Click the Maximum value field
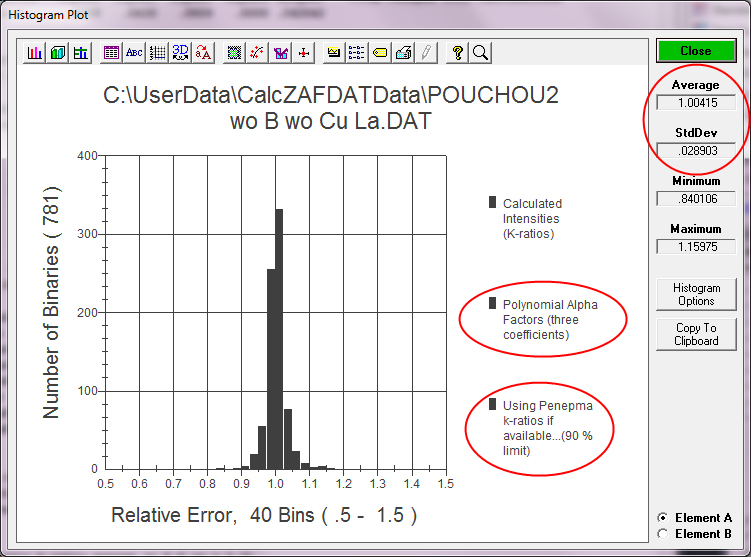Screen dimensions: 751x557 pyautogui.click(x=696, y=246)
